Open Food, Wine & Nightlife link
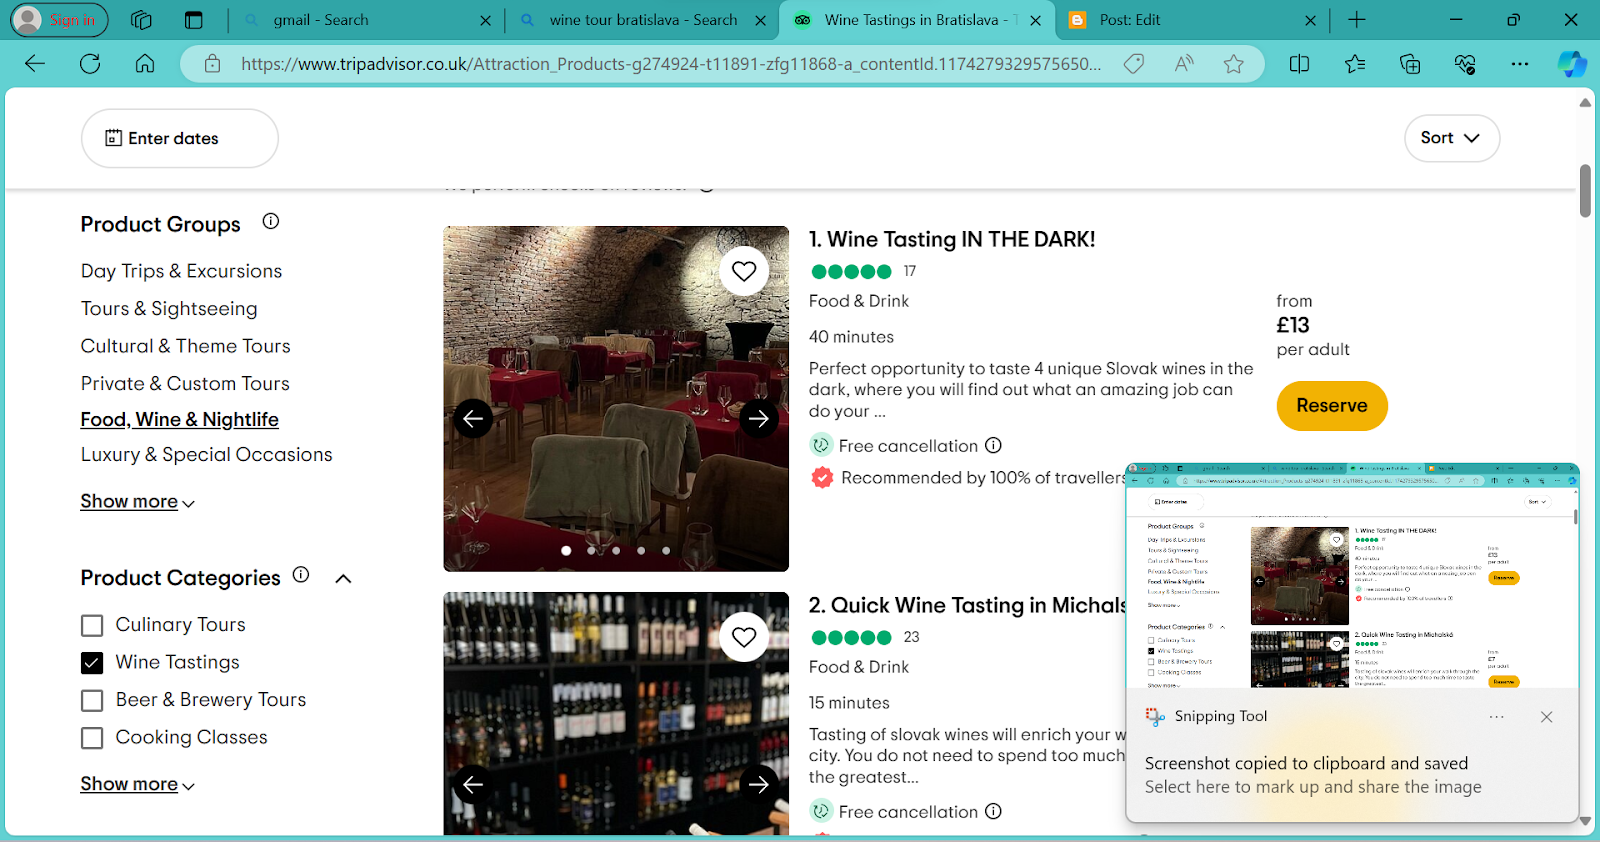The width and height of the screenshot is (1600, 842). point(180,419)
